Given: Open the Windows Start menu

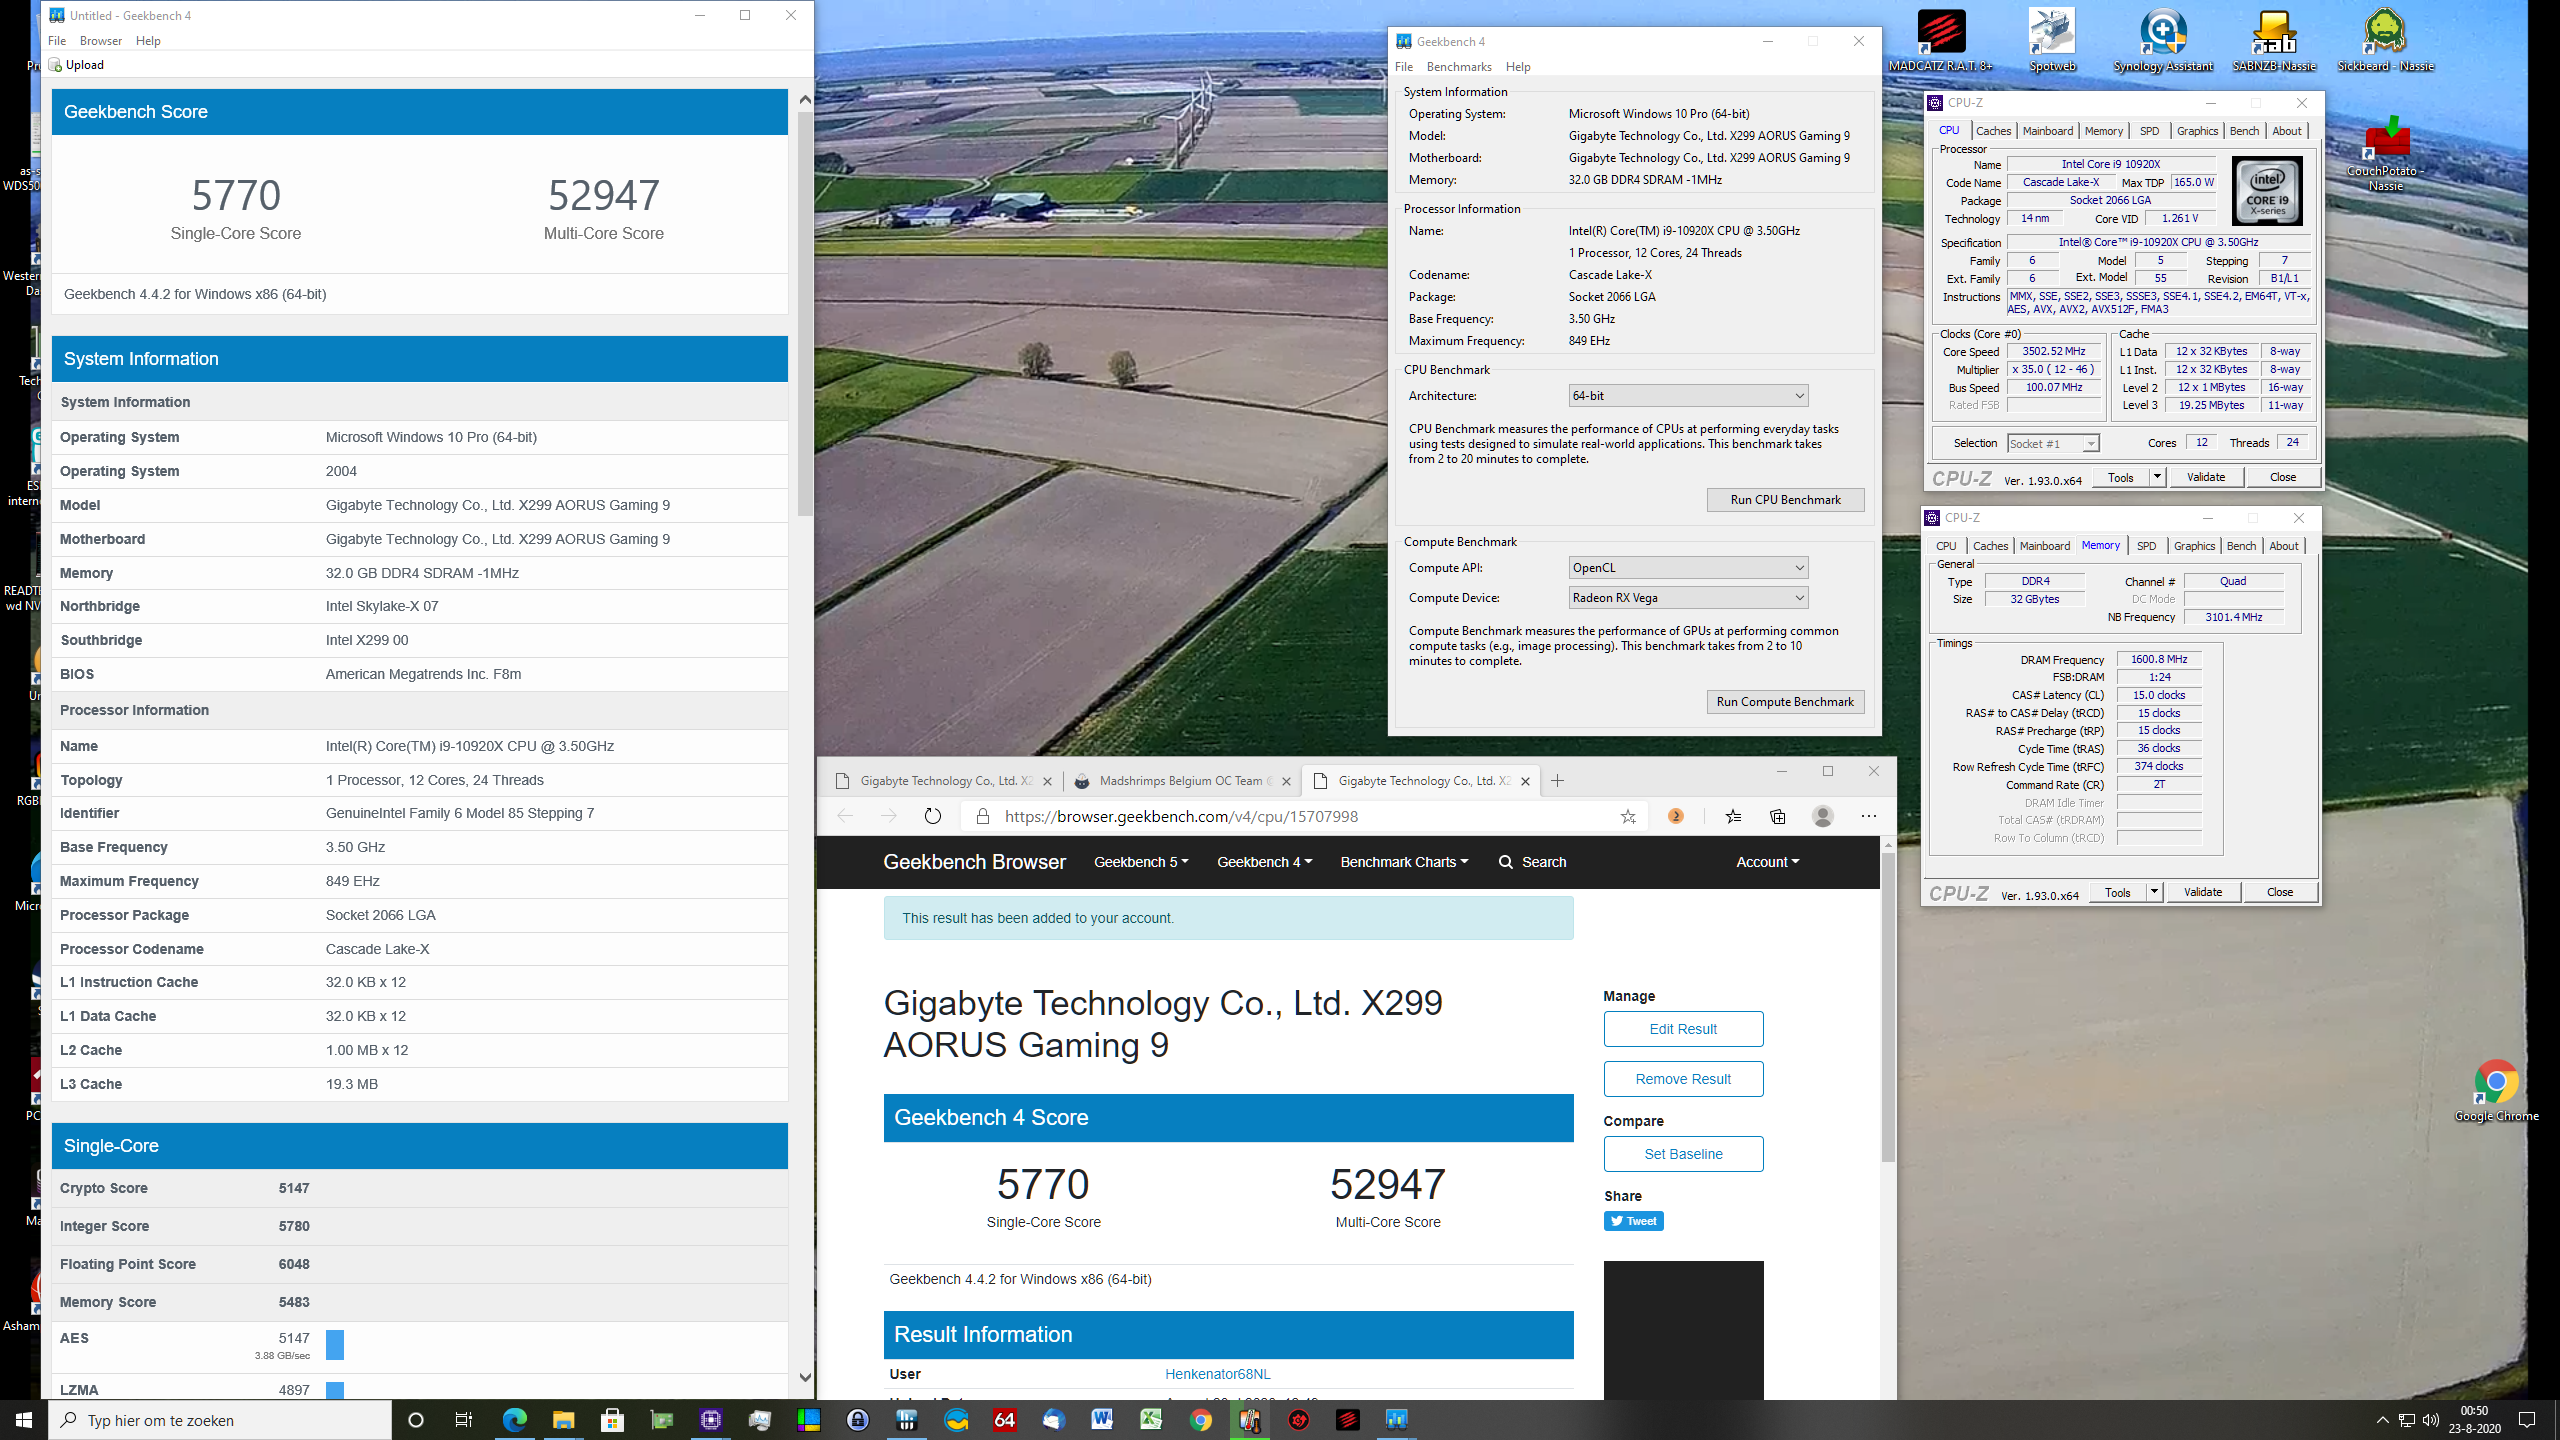Looking at the screenshot, I should pos(24,1420).
